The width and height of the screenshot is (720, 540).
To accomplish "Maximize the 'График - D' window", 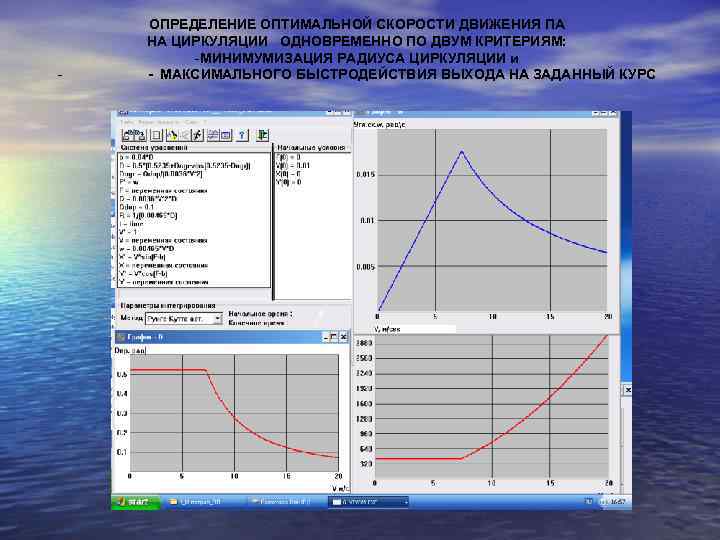I will (334, 338).
